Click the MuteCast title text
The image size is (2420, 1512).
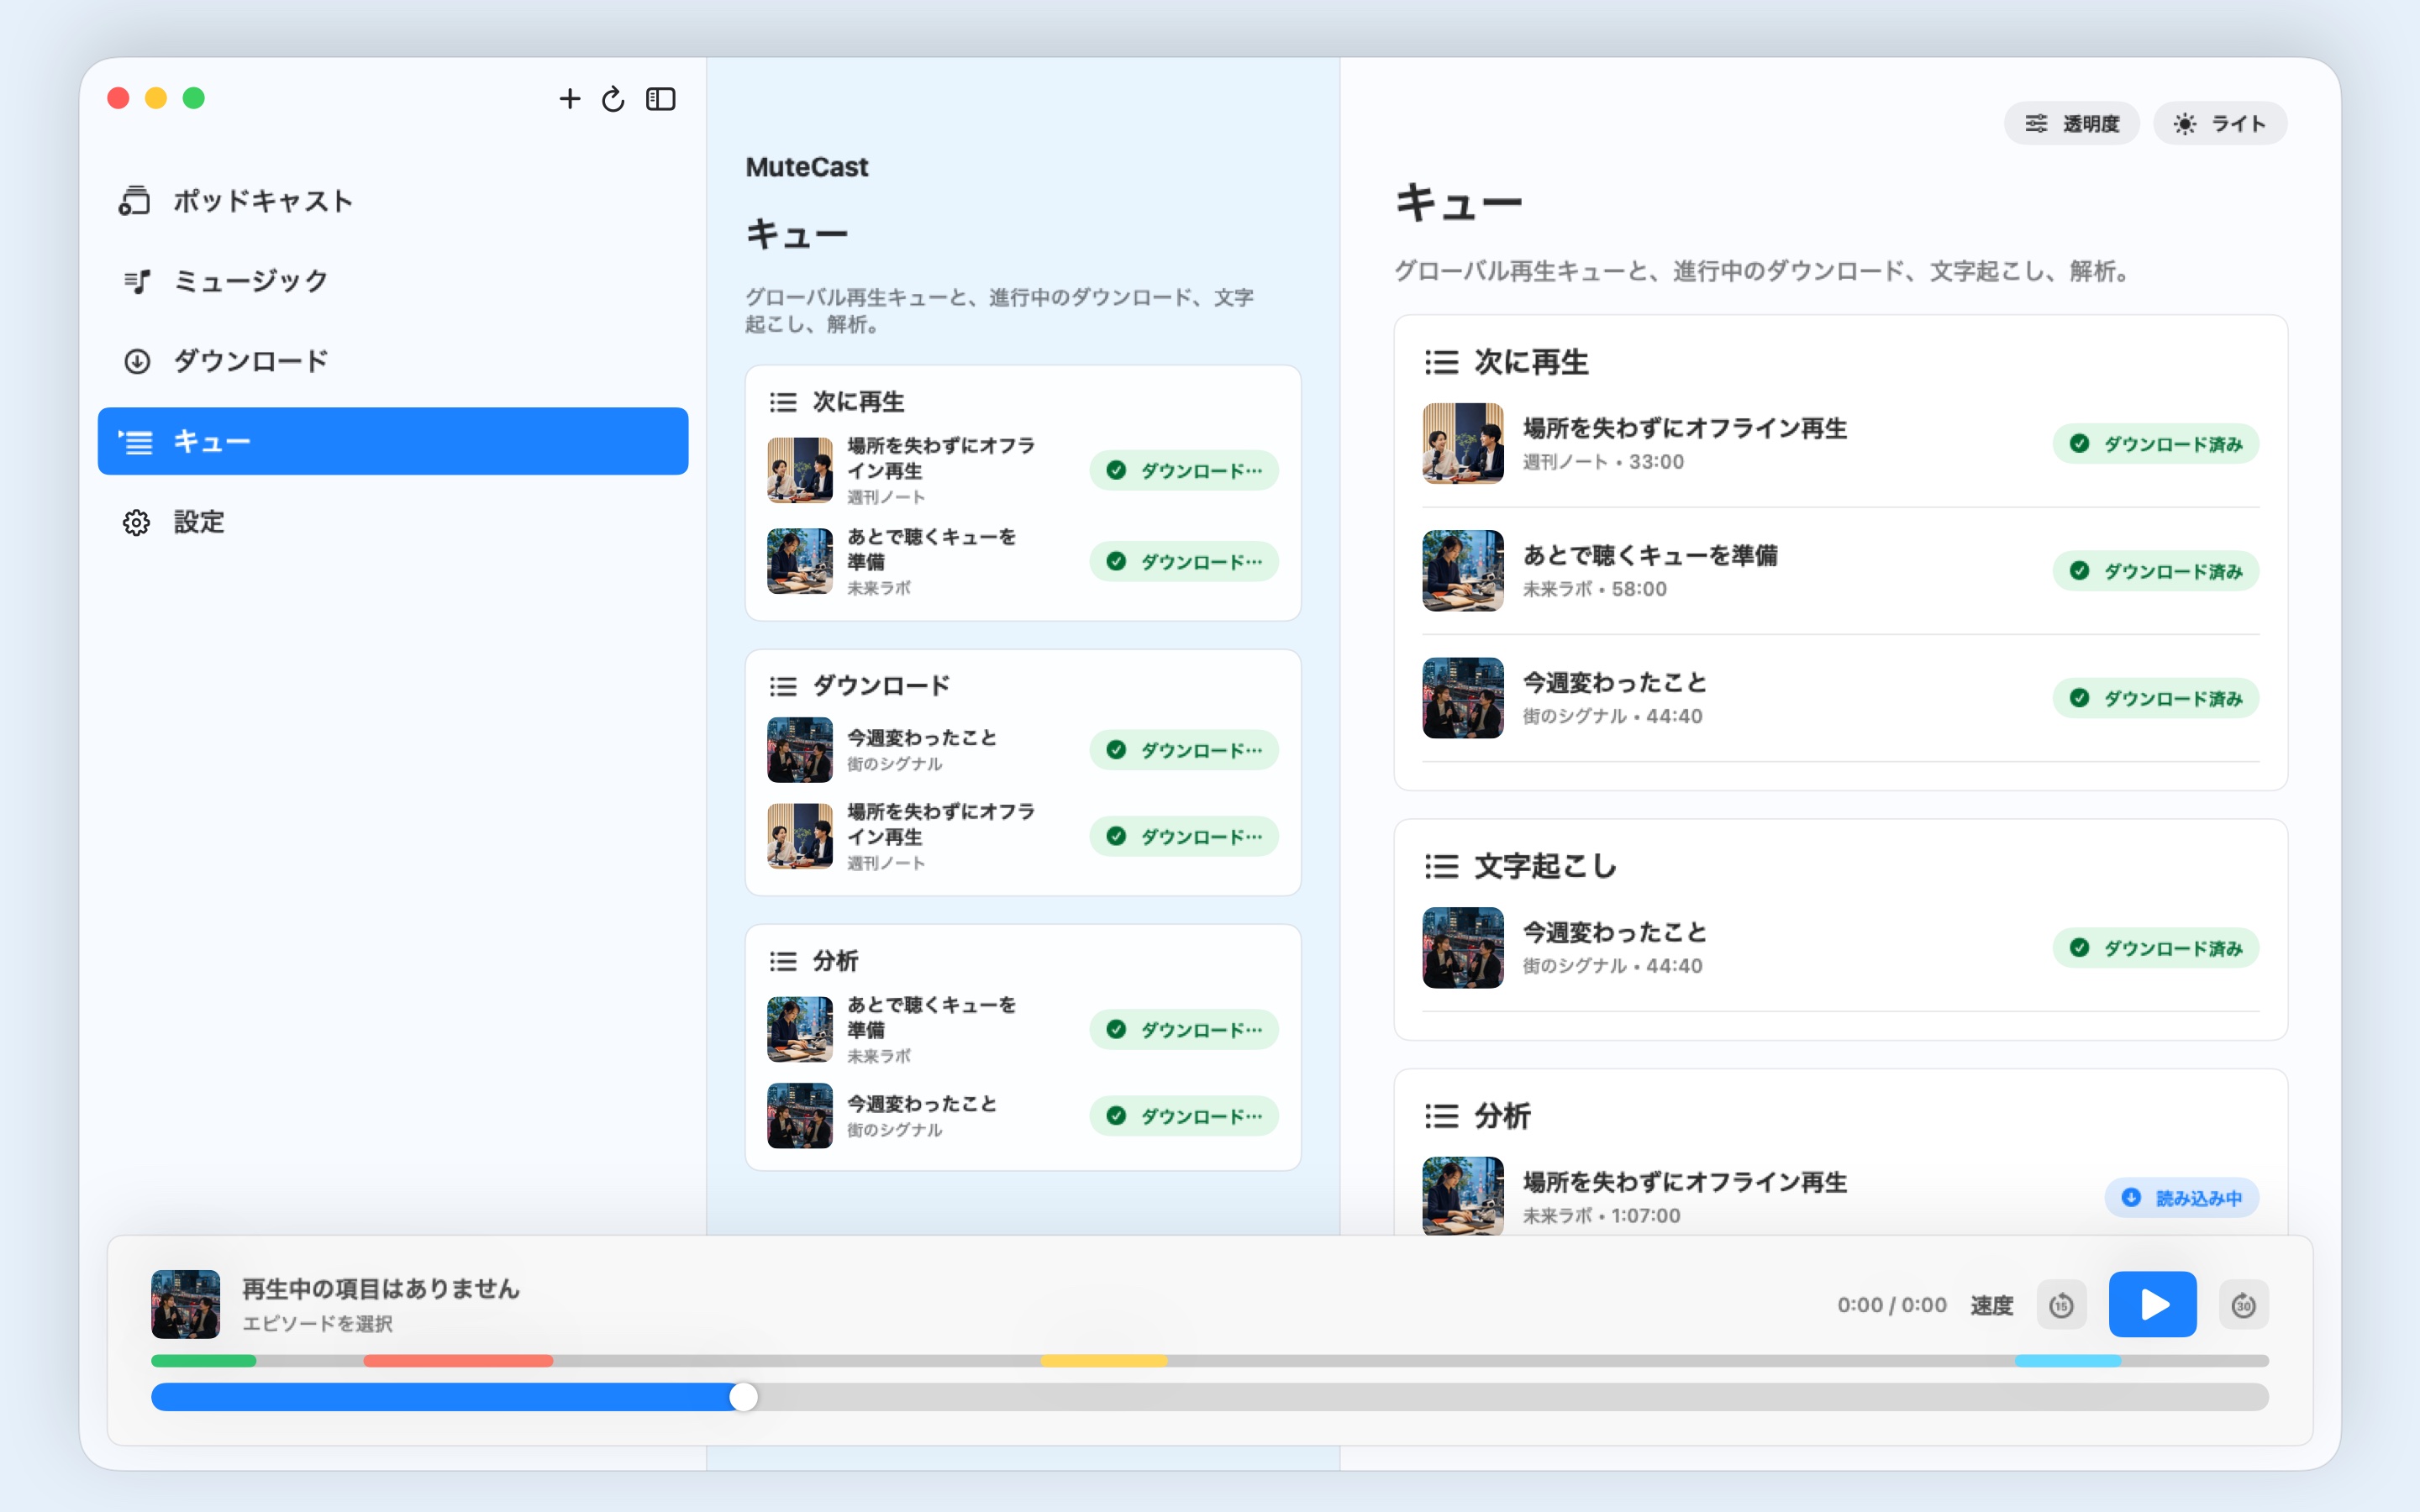click(x=806, y=167)
